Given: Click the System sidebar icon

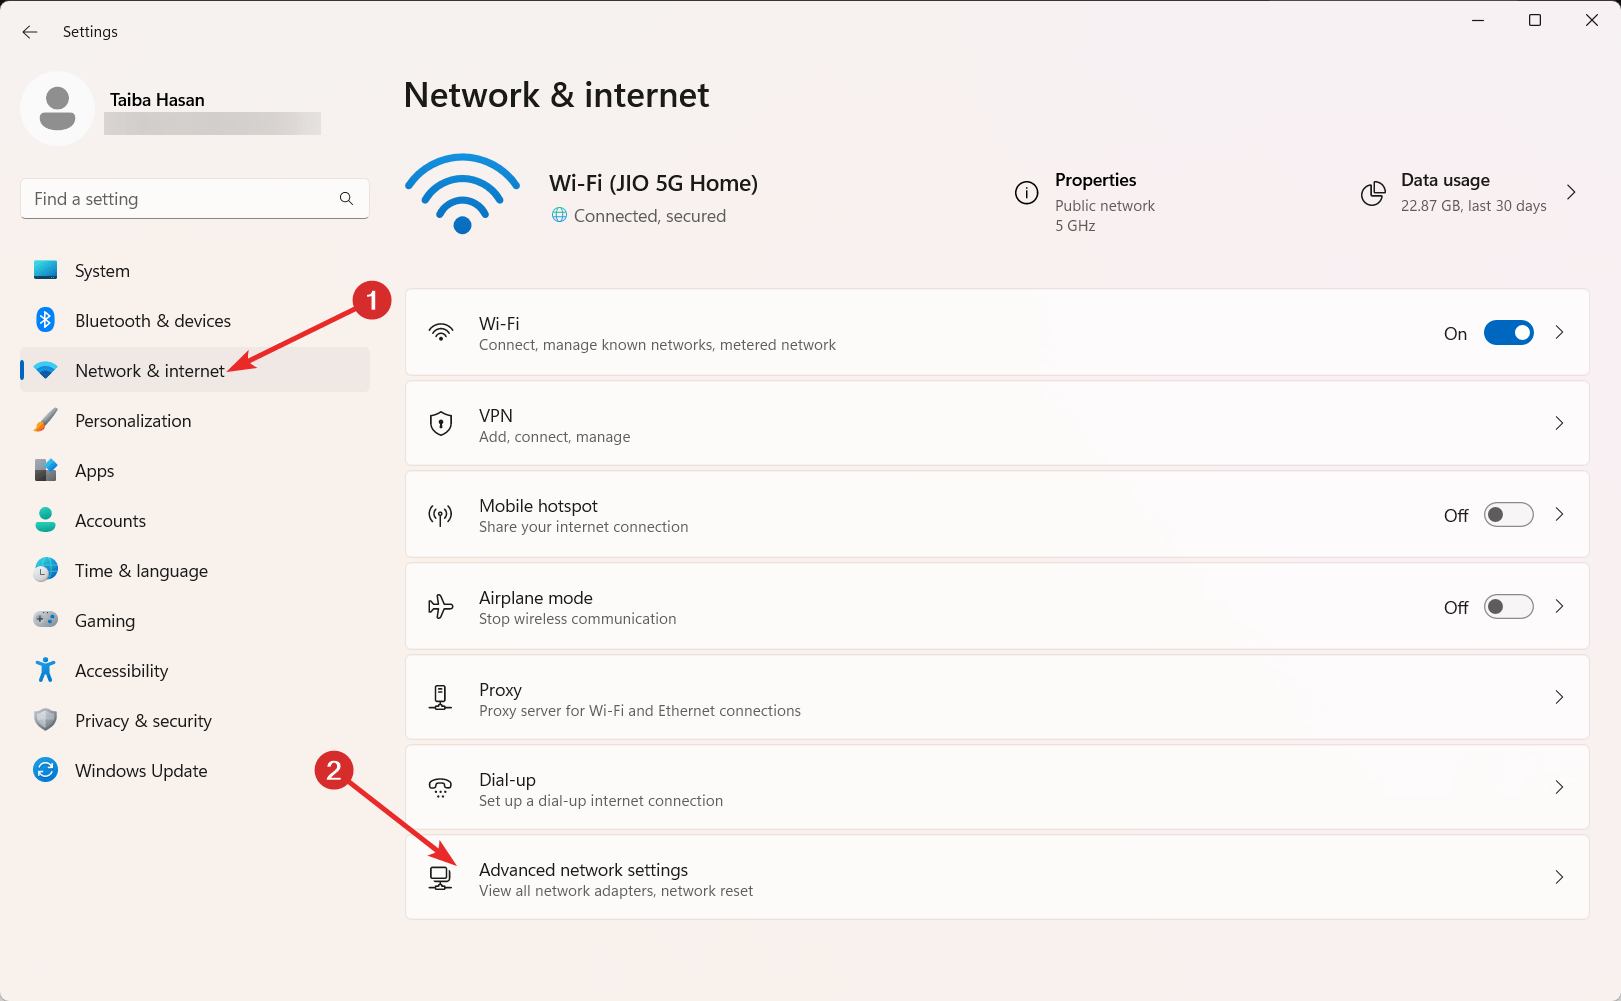Looking at the screenshot, I should (45, 270).
